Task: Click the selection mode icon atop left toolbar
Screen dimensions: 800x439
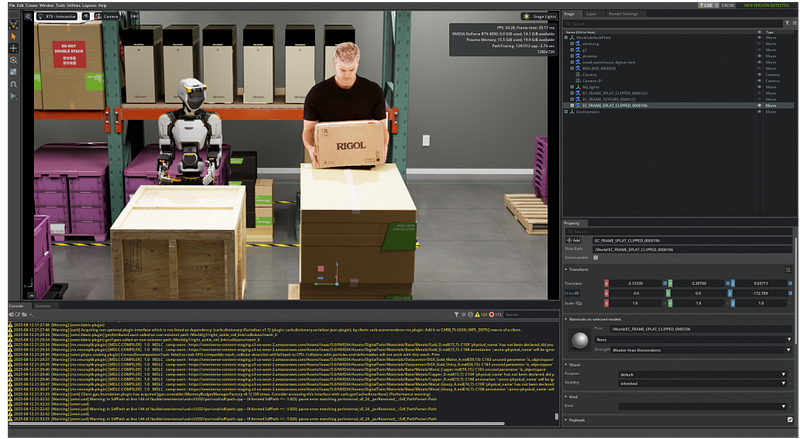Action: [14, 24]
